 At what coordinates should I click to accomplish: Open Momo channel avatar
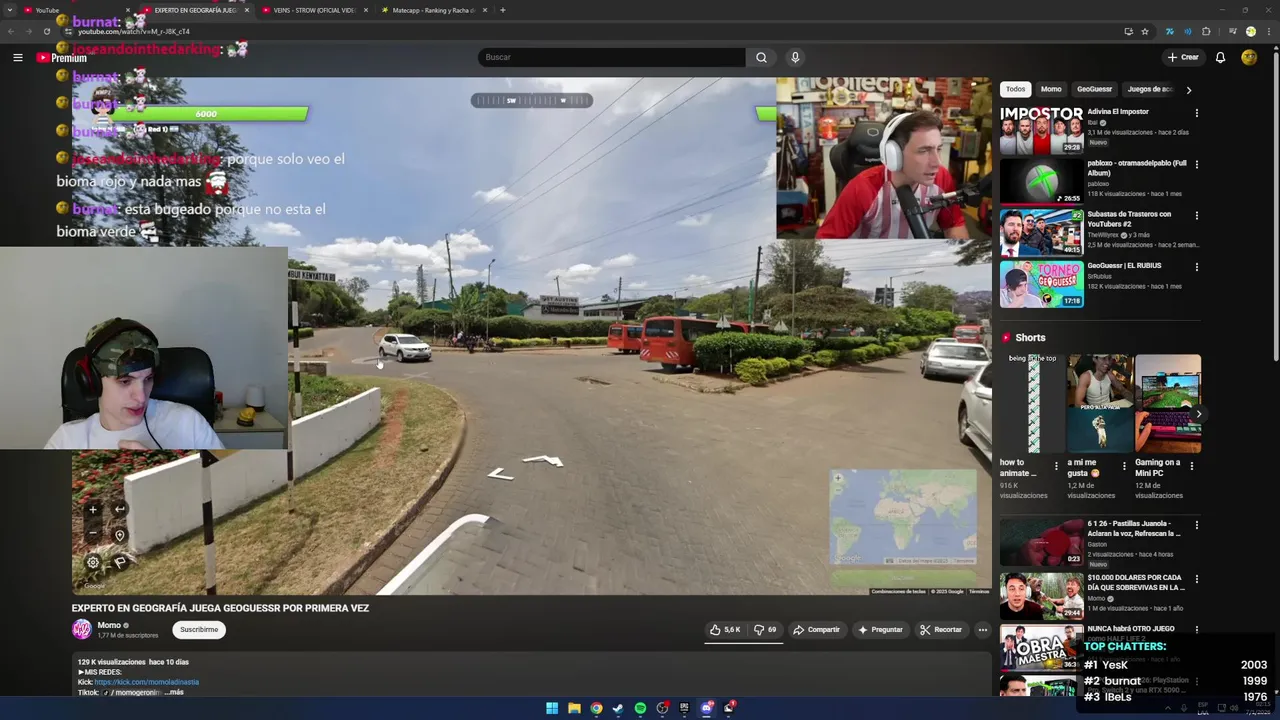tap(82, 629)
